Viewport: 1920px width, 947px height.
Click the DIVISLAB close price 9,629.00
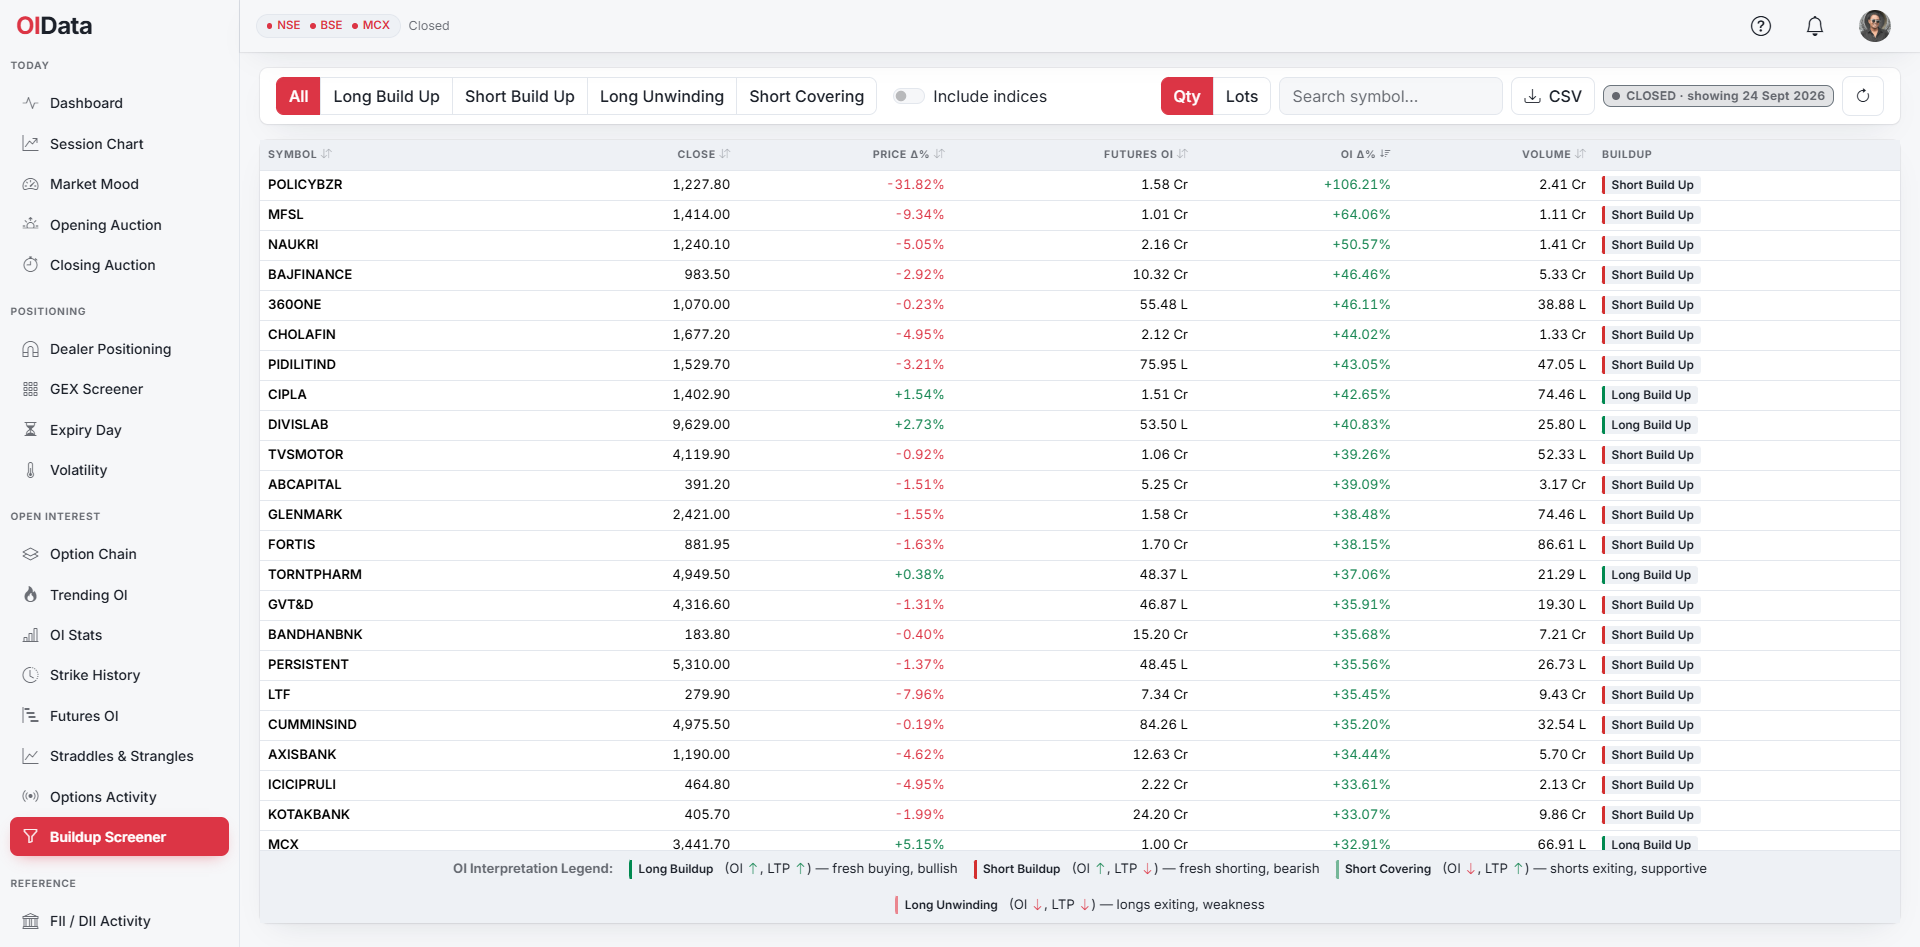coord(701,425)
